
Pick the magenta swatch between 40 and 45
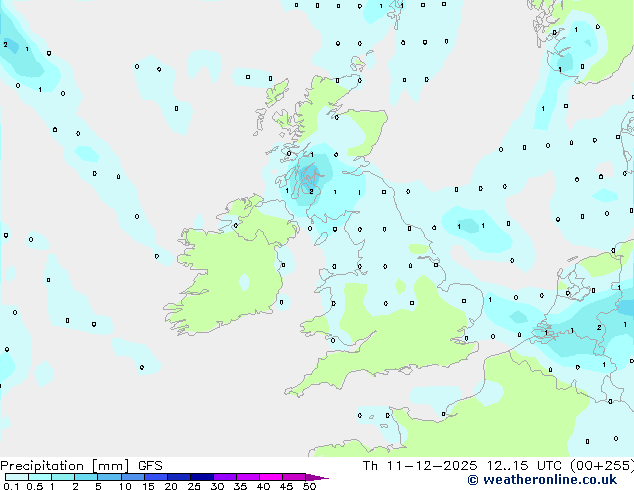[271, 477]
